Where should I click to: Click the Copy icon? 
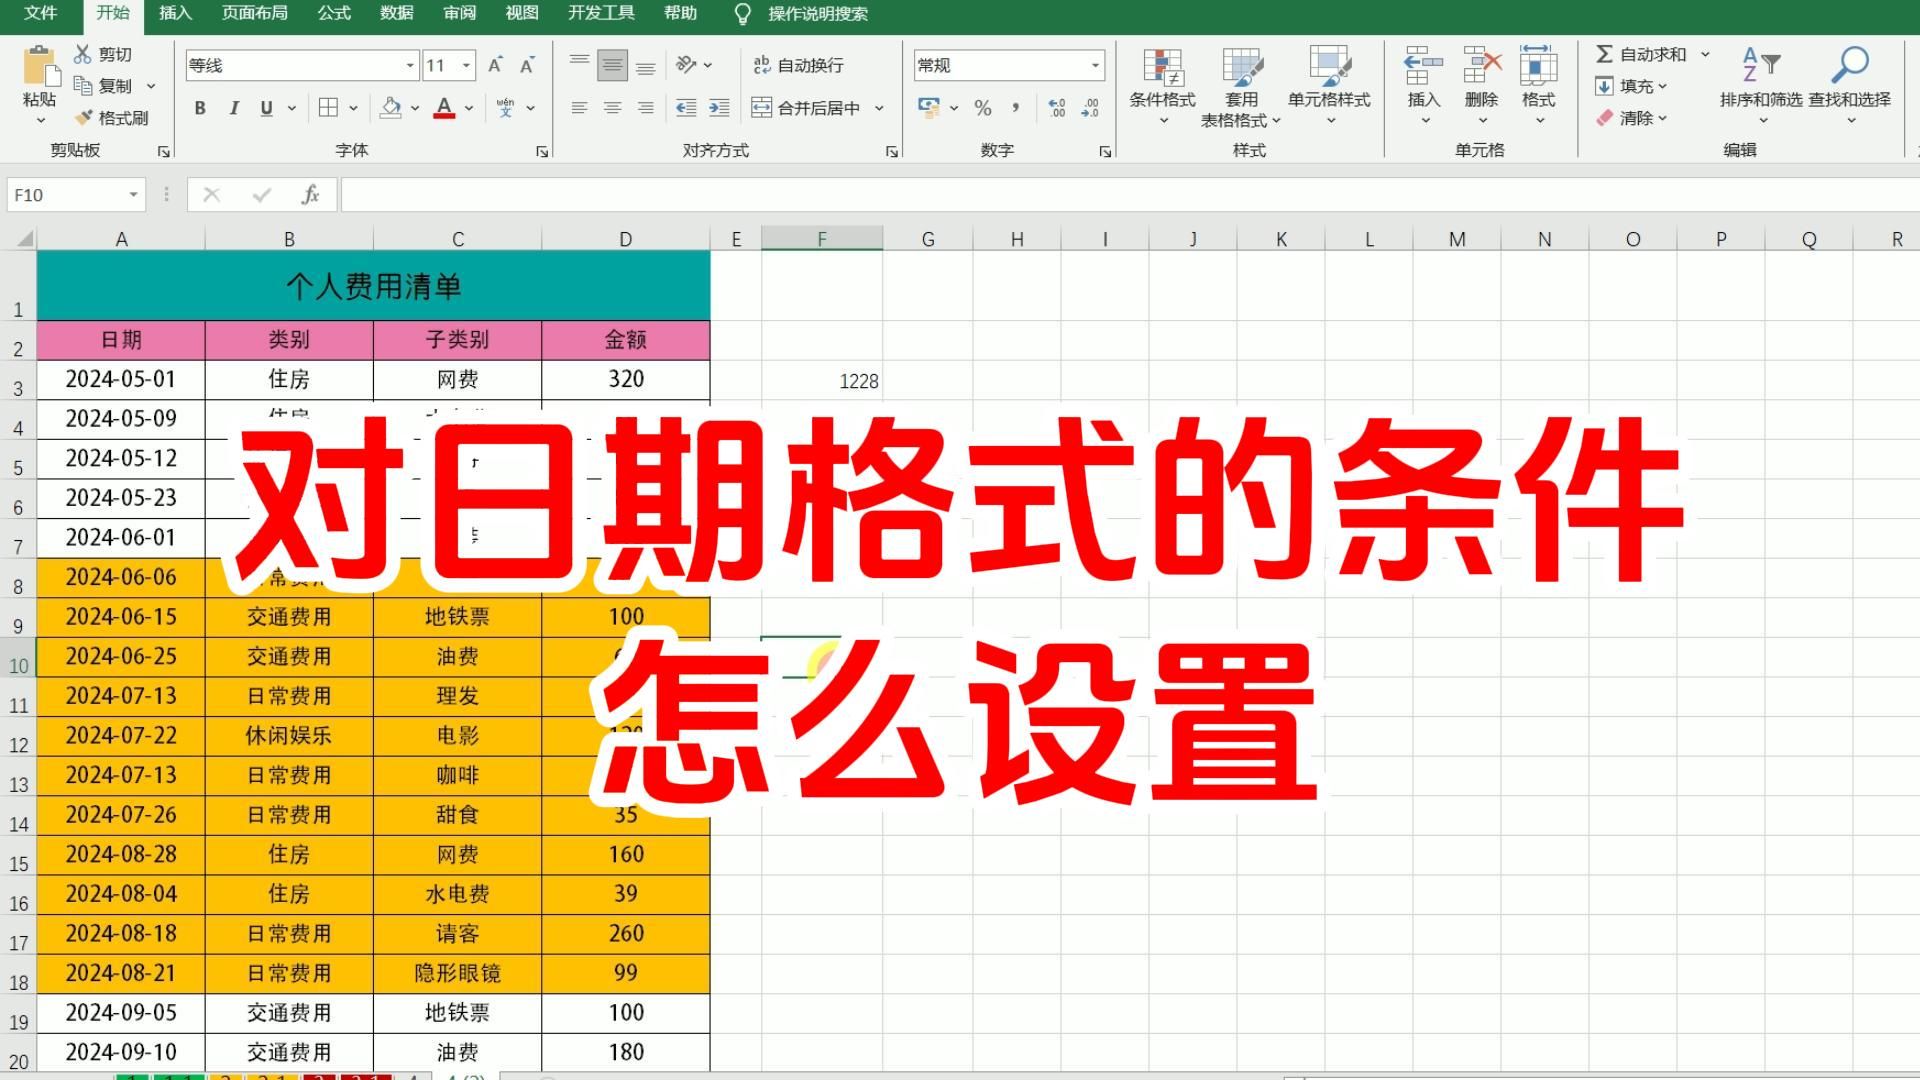83,85
